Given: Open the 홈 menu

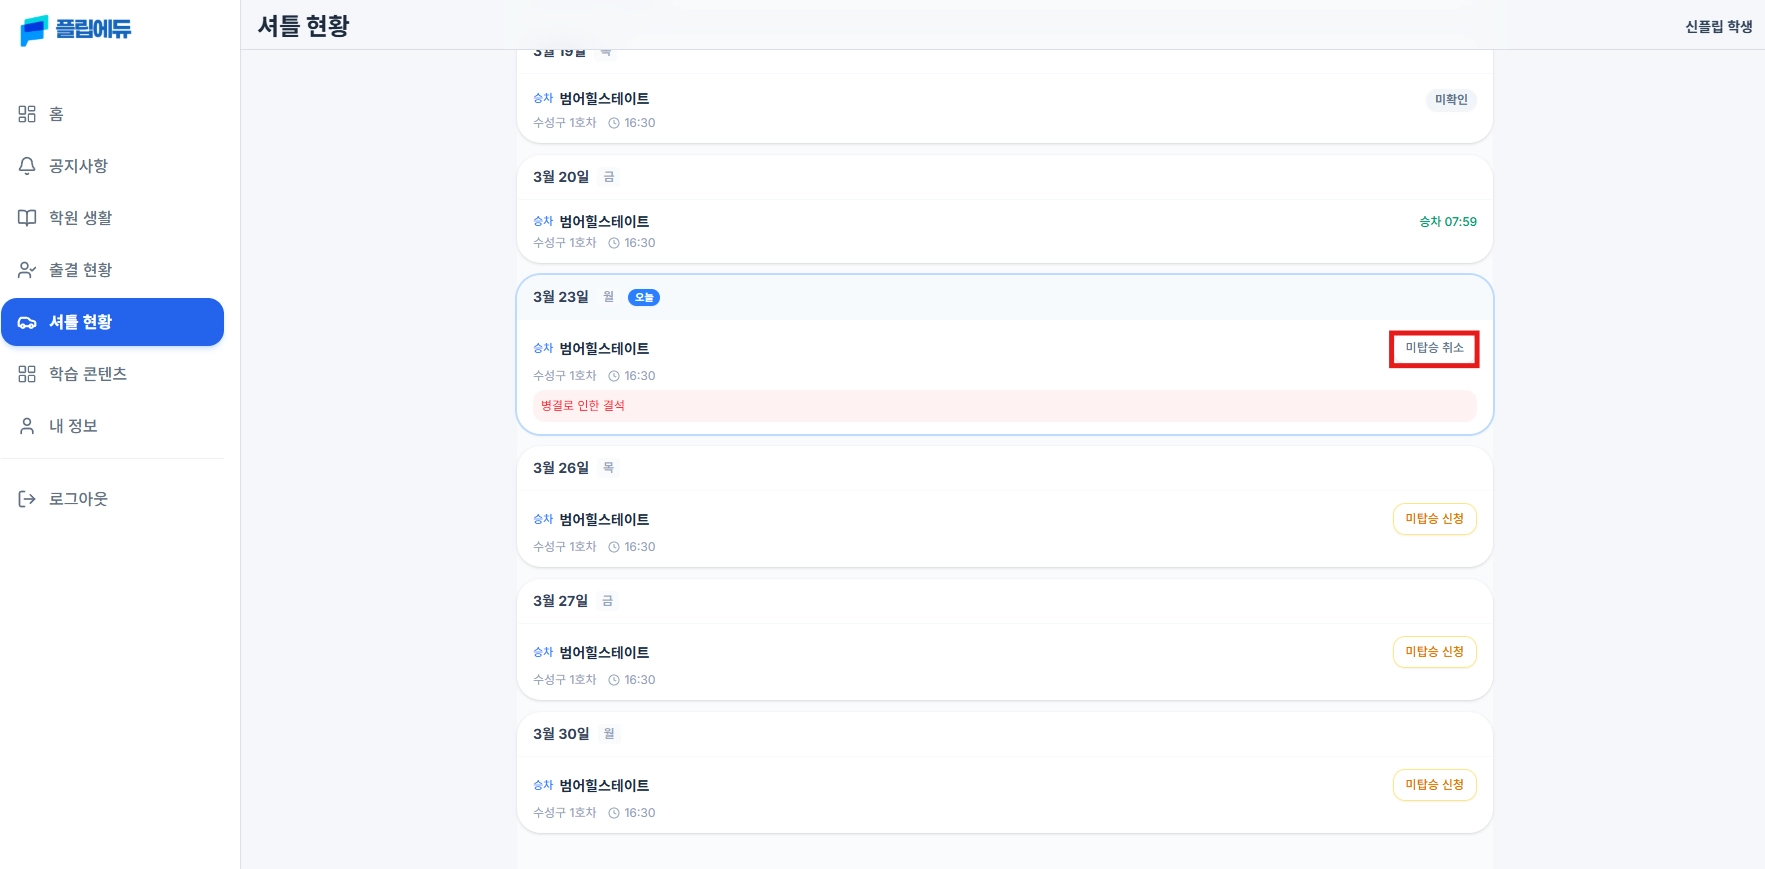Looking at the screenshot, I should pyautogui.click(x=112, y=114).
